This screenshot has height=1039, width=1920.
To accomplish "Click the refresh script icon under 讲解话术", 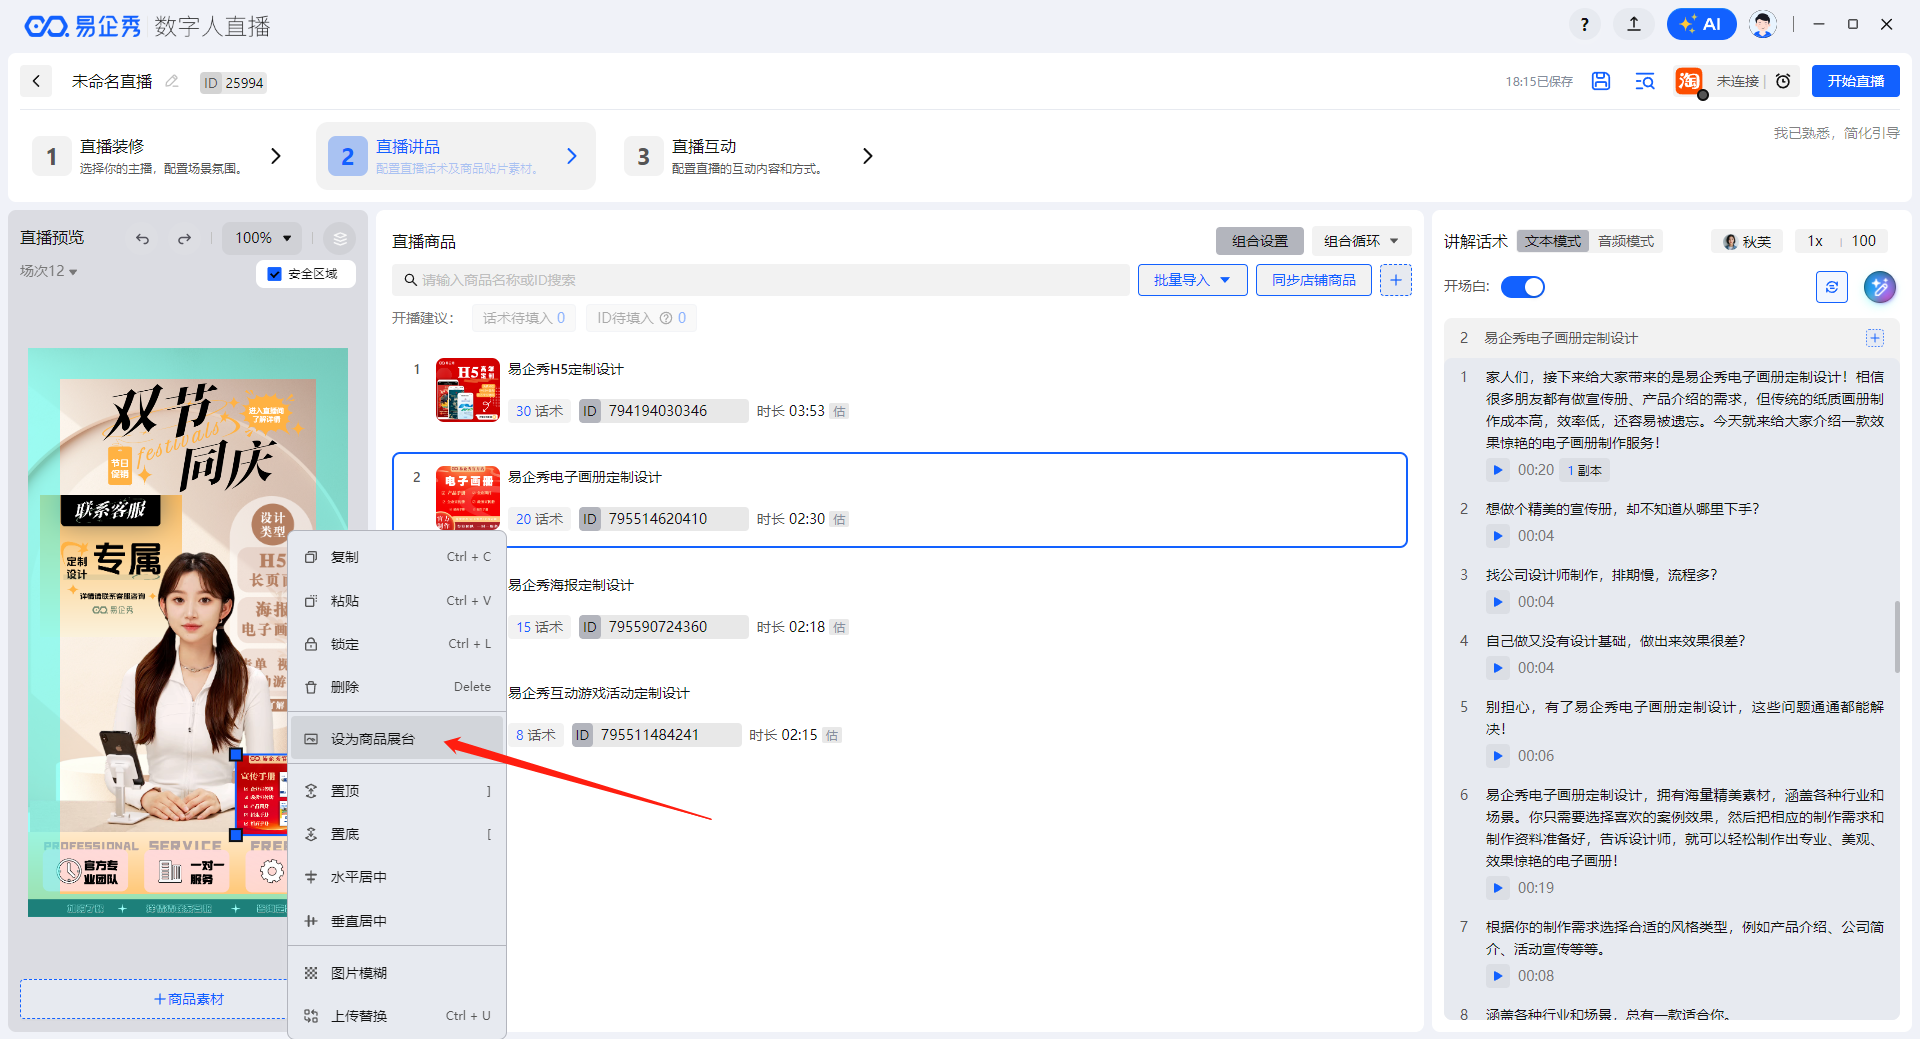I will click(x=1831, y=287).
